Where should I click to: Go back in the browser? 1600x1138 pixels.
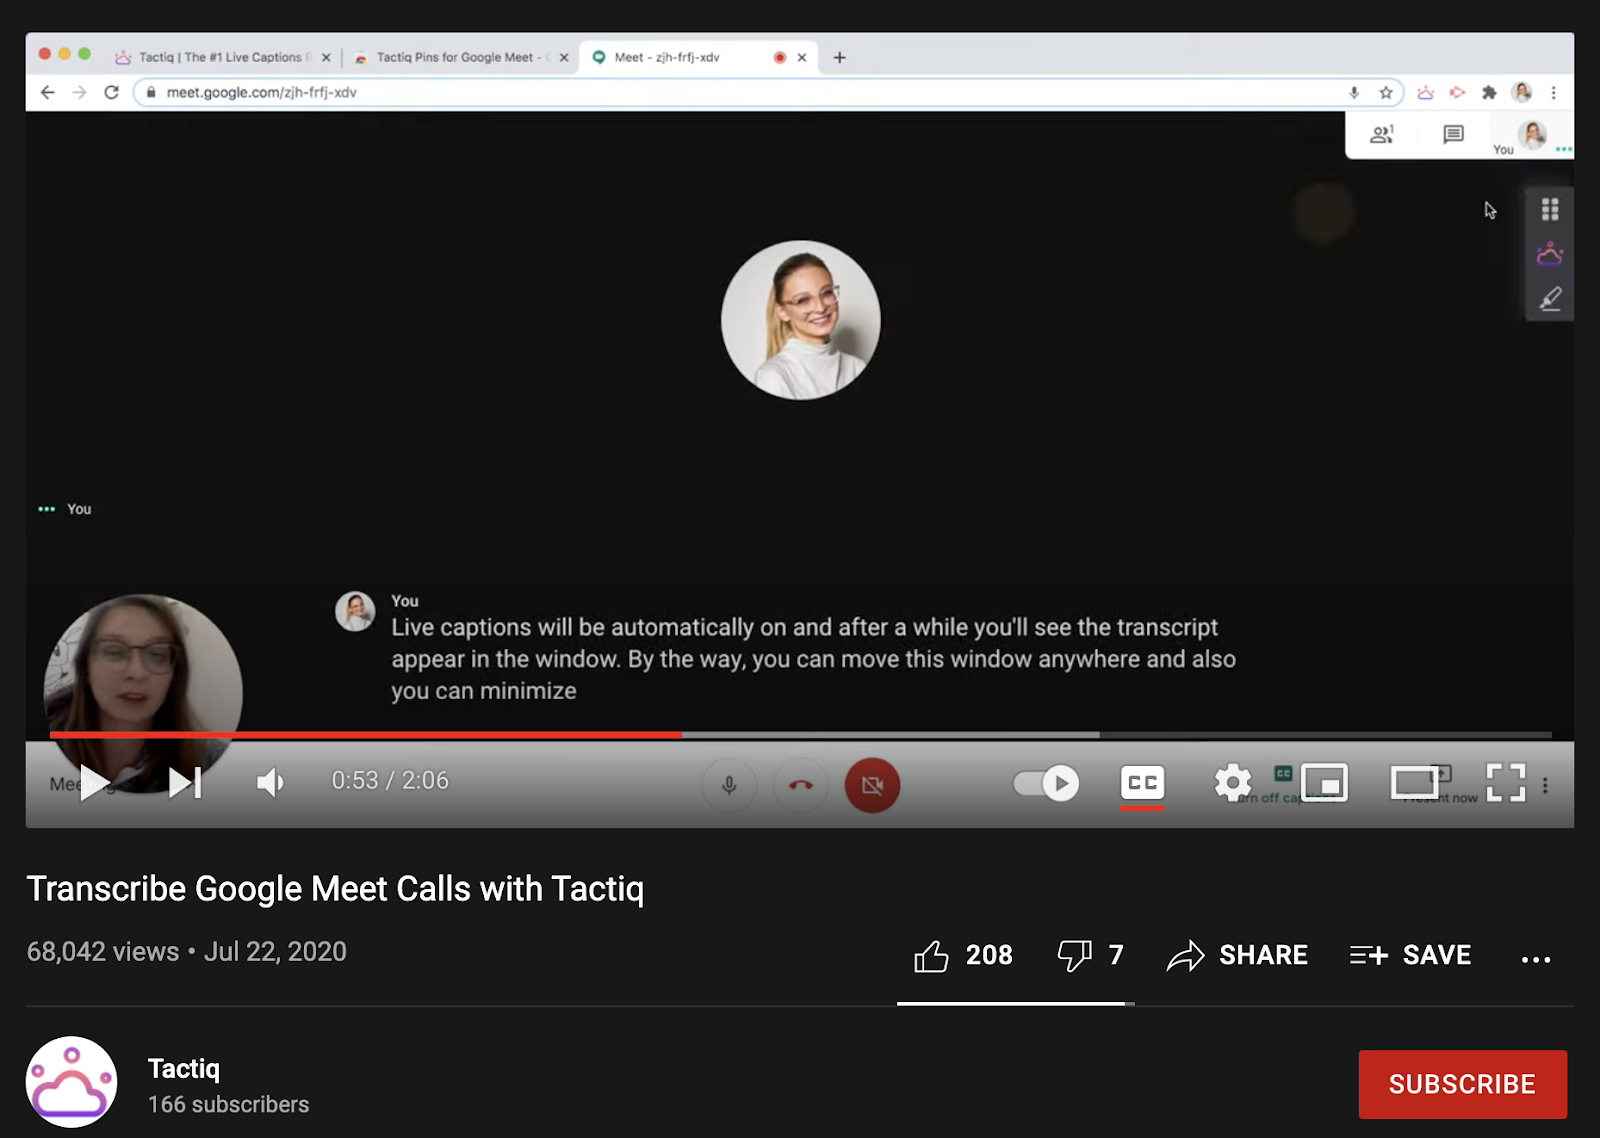click(x=47, y=92)
